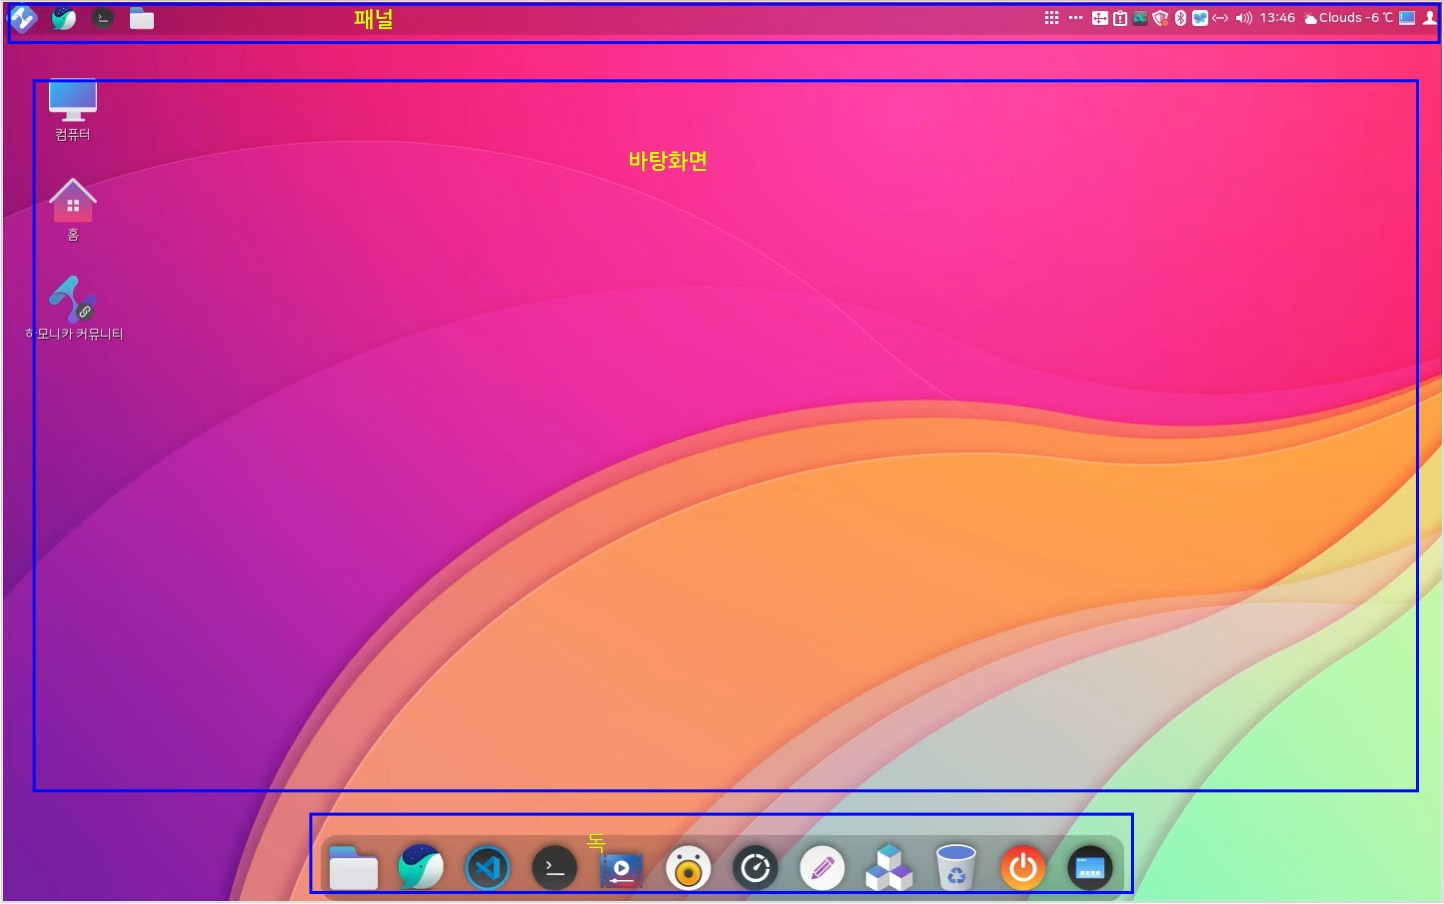Open the file manager folder in dock
This screenshot has width=1444, height=904.
(x=353, y=868)
